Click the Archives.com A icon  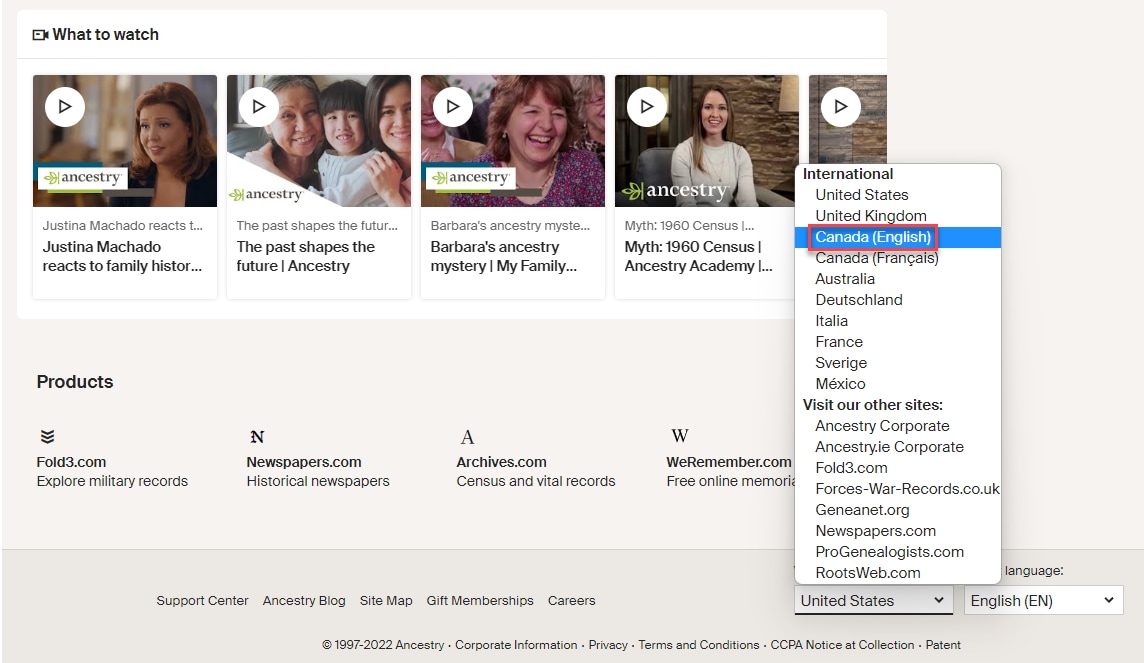467,435
